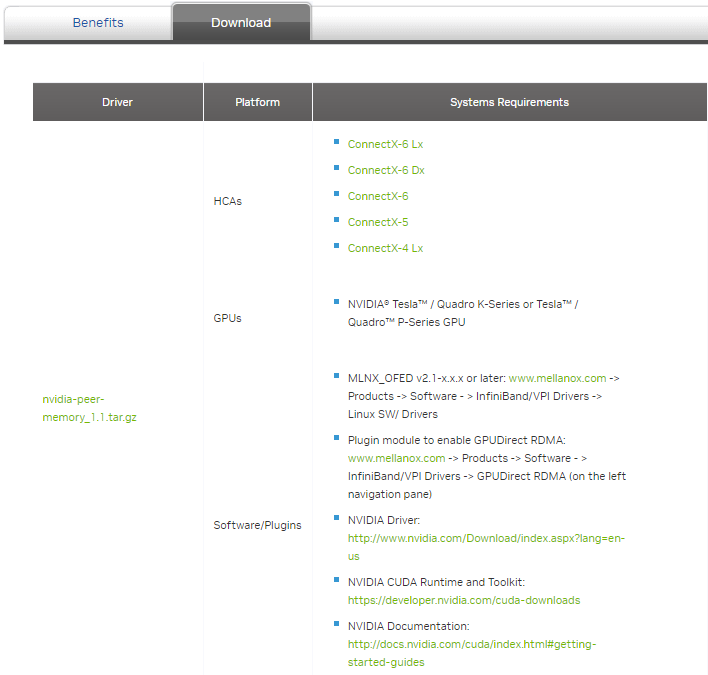Viewport: 708px width, 675px height.
Task: Switch to the Benefits tab
Action: [98, 23]
